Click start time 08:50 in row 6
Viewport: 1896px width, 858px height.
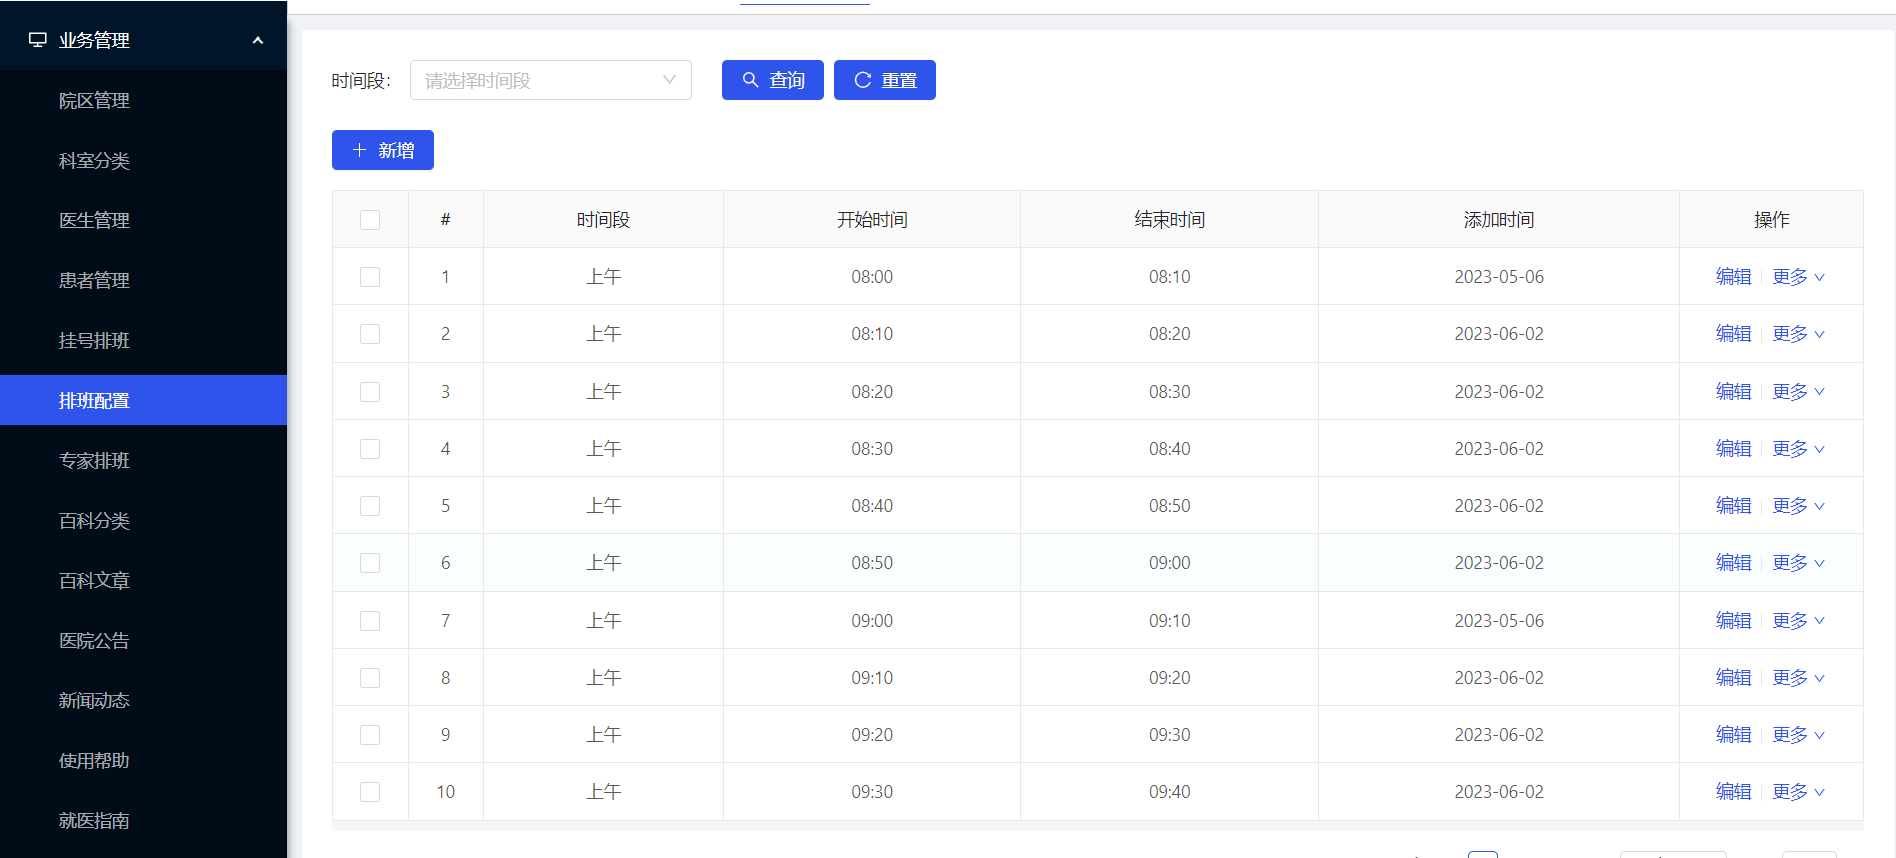(x=872, y=563)
